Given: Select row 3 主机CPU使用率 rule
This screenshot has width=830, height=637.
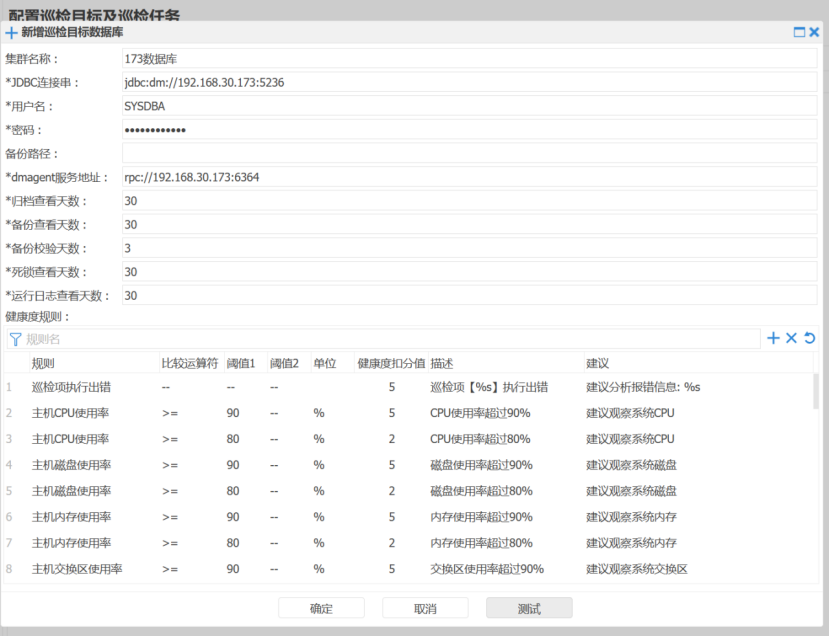Looking at the screenshot, I should [x=409, y=439].
